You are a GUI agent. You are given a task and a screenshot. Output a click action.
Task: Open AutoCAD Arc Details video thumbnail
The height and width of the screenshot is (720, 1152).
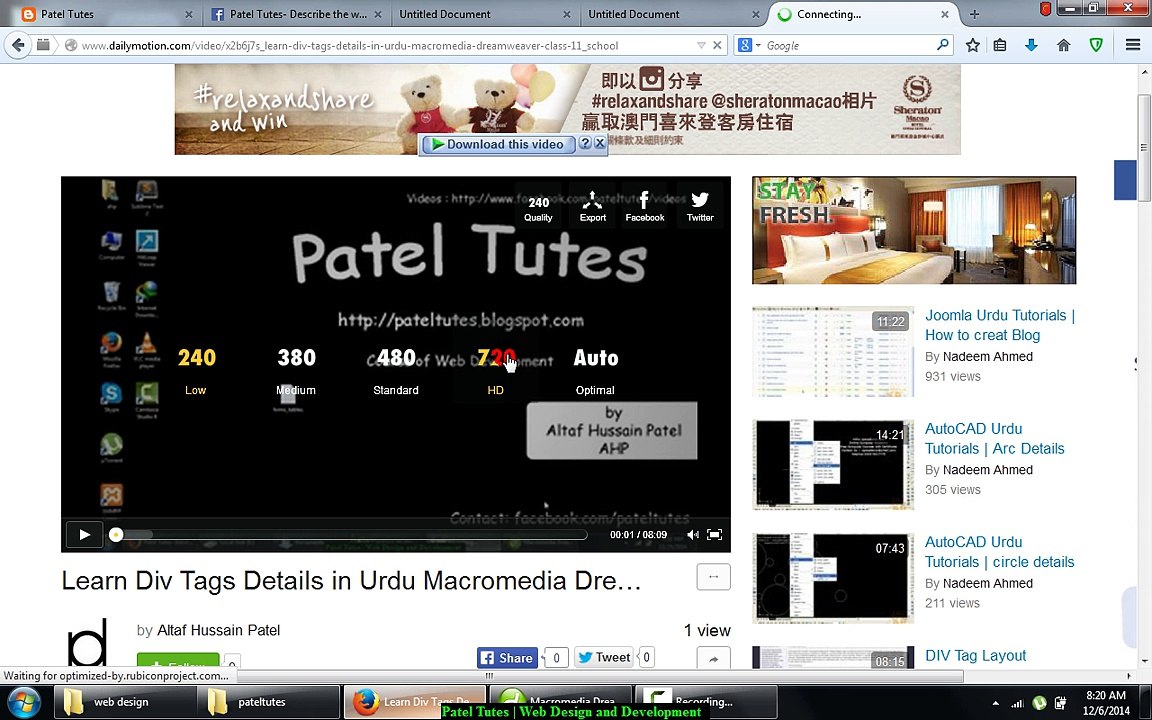pyautogui.click(x=833, y=465)
